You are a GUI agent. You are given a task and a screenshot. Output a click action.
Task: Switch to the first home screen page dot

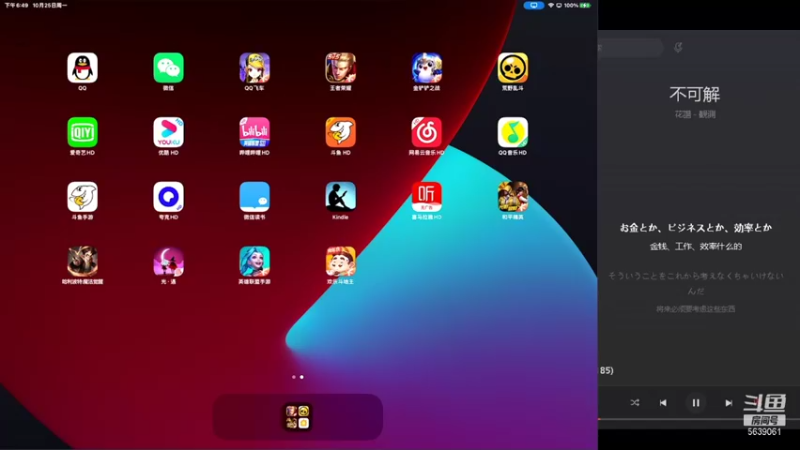[293, 377]
